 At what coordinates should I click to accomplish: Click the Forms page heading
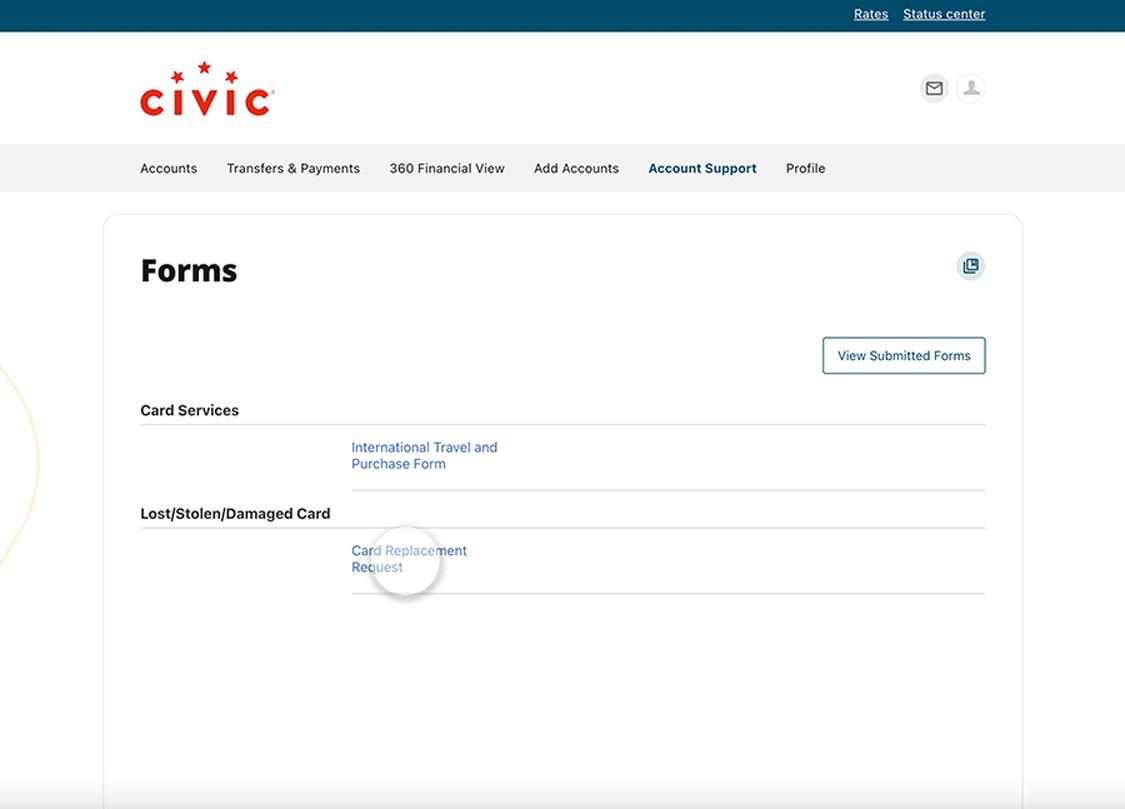(x=189, y=271)
